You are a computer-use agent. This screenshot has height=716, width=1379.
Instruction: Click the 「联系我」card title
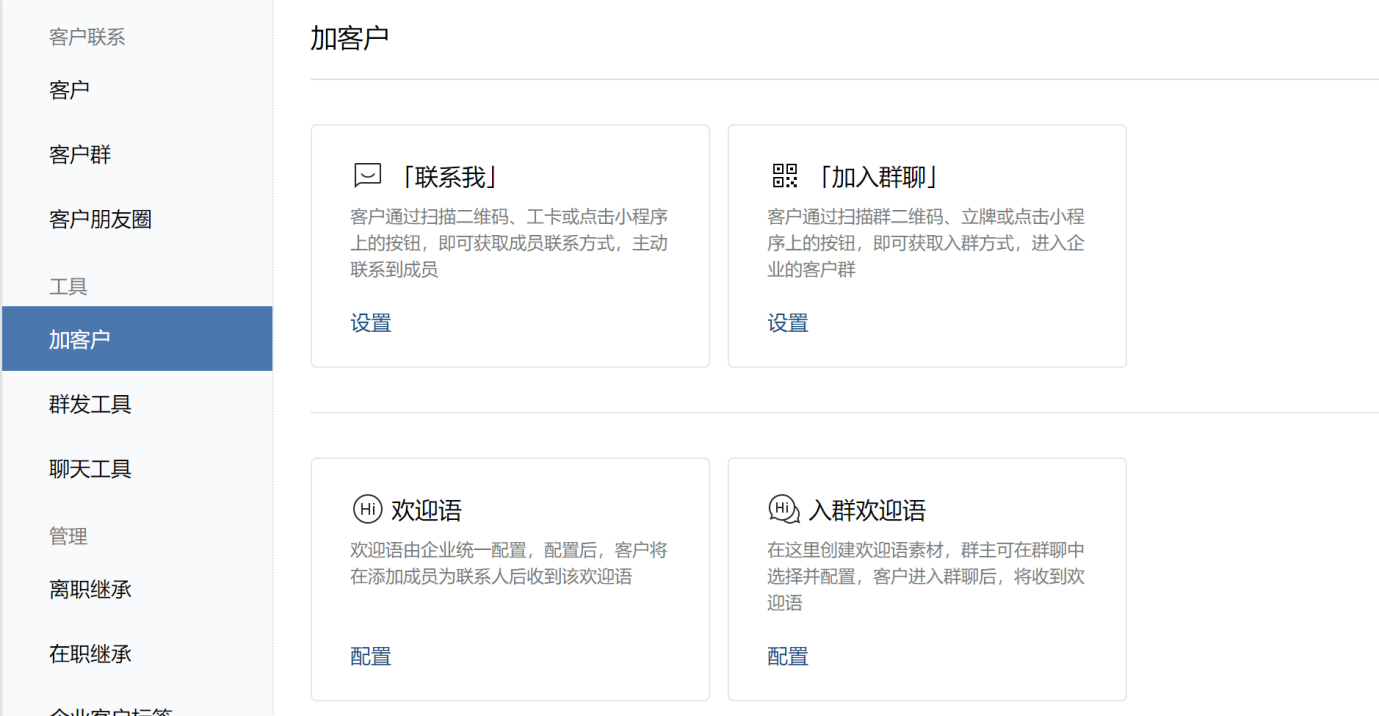[x=448, y=175]
